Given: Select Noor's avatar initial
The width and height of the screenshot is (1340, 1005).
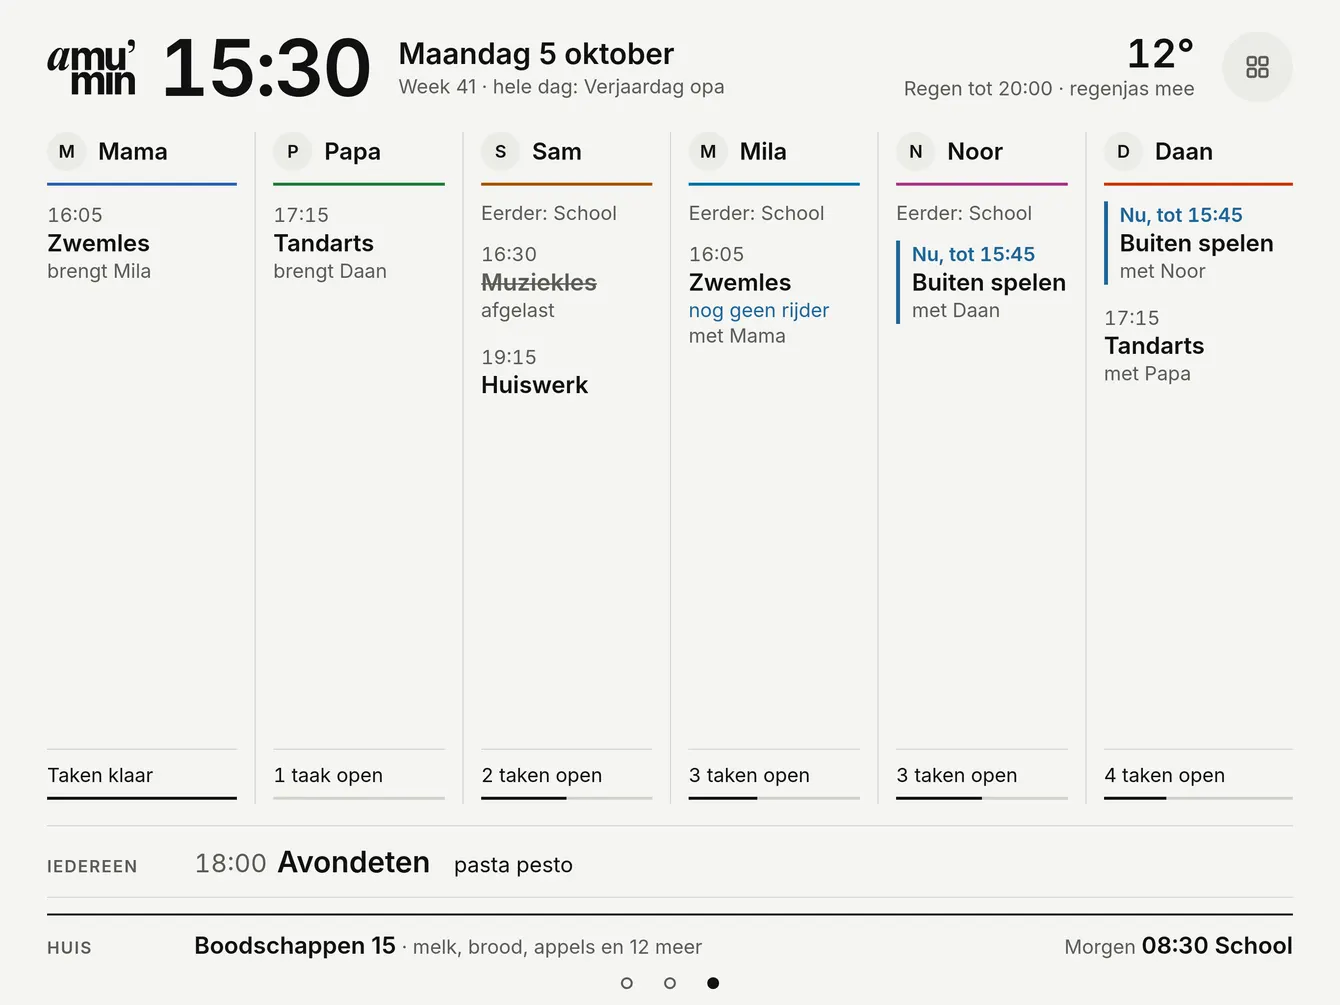Looking at the screenshot, I should click(915, 152).
